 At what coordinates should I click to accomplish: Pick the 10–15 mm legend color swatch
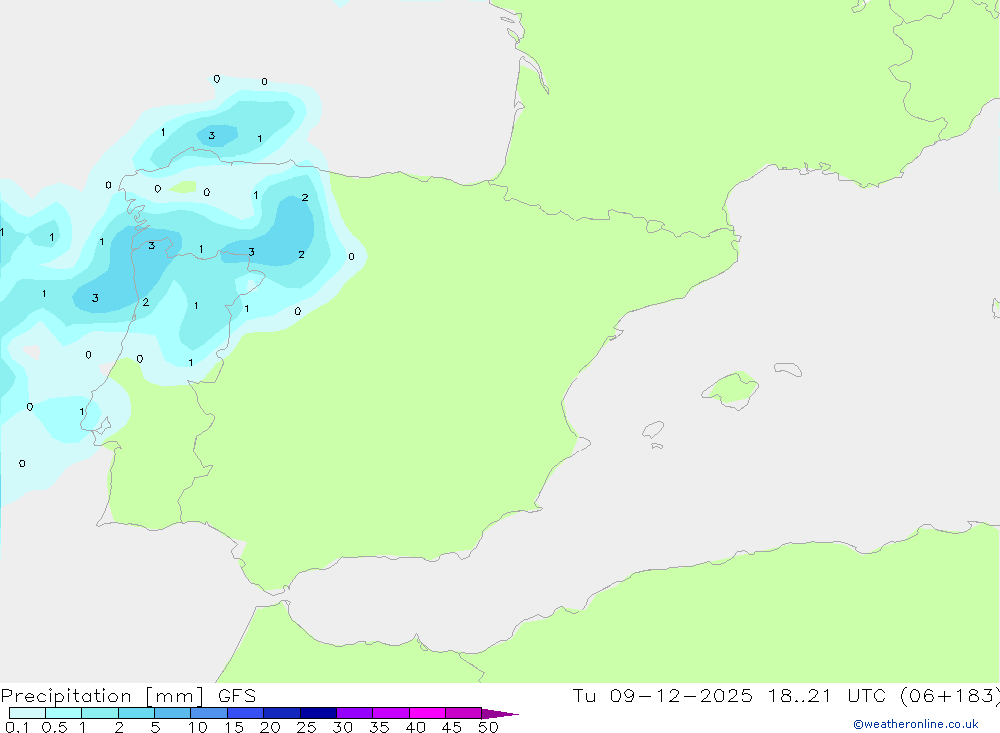(x=209, y=713)
